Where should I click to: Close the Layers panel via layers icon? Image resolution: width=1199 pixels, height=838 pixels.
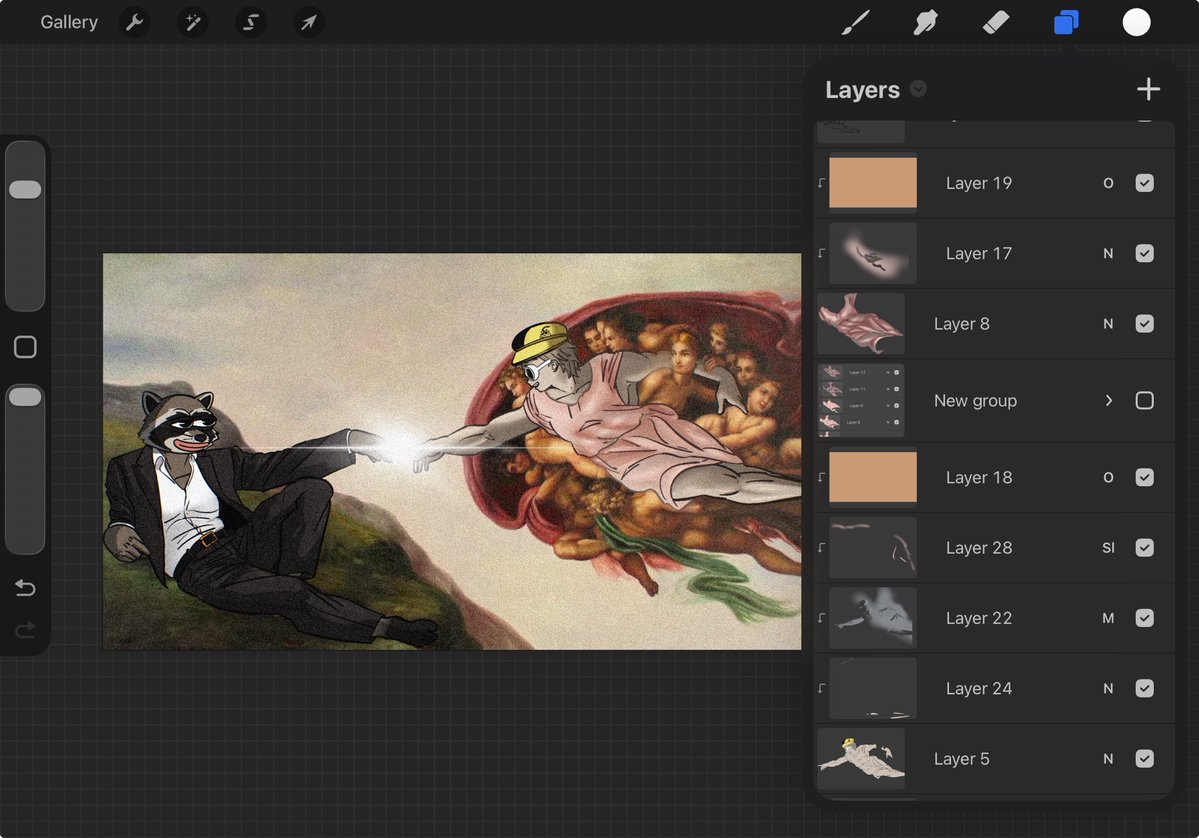[x=1066, y=22]
